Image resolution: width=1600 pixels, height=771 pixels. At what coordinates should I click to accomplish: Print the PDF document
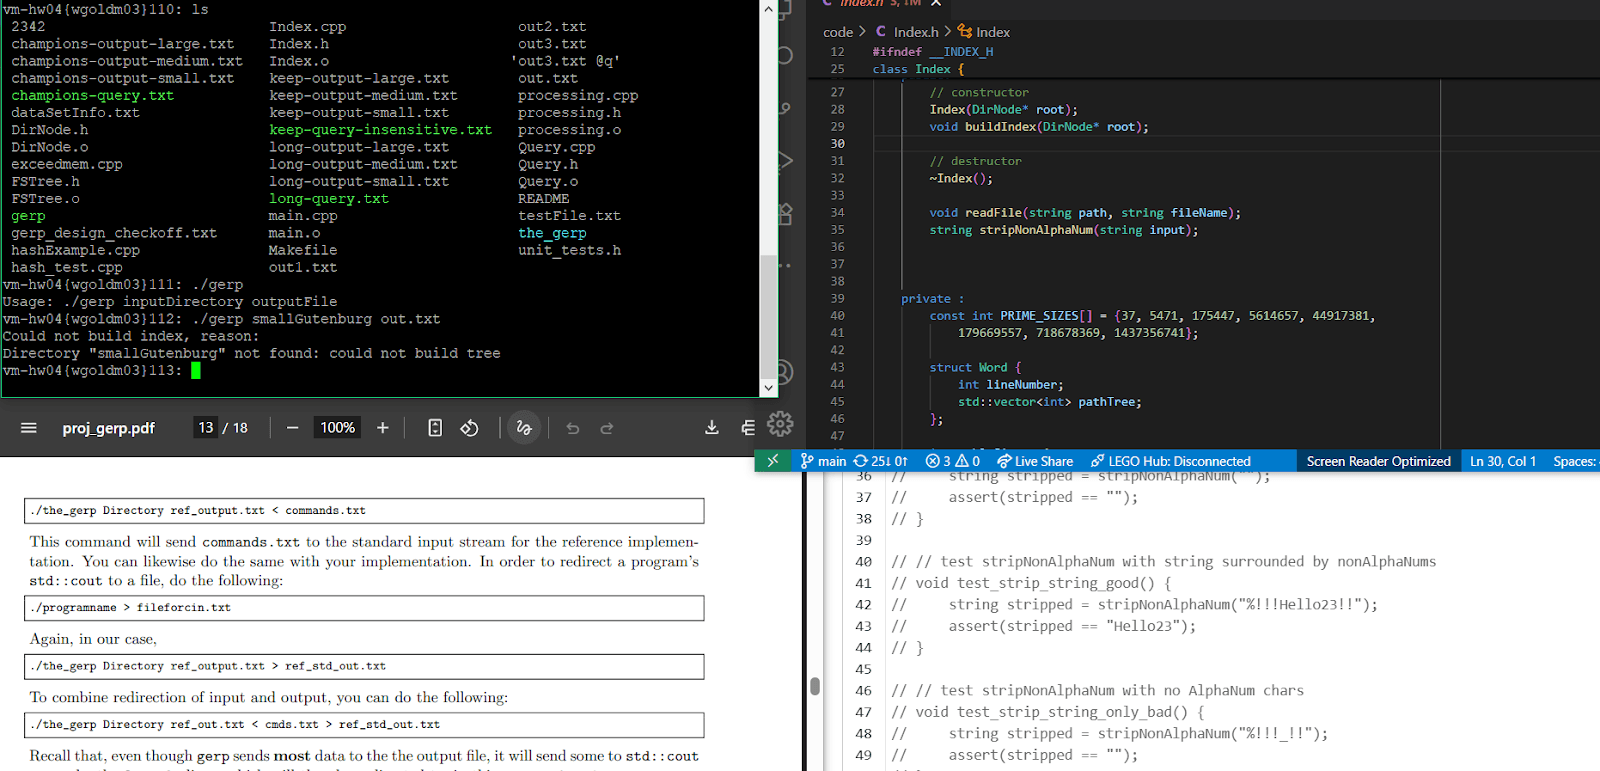[x=748, y=428]
